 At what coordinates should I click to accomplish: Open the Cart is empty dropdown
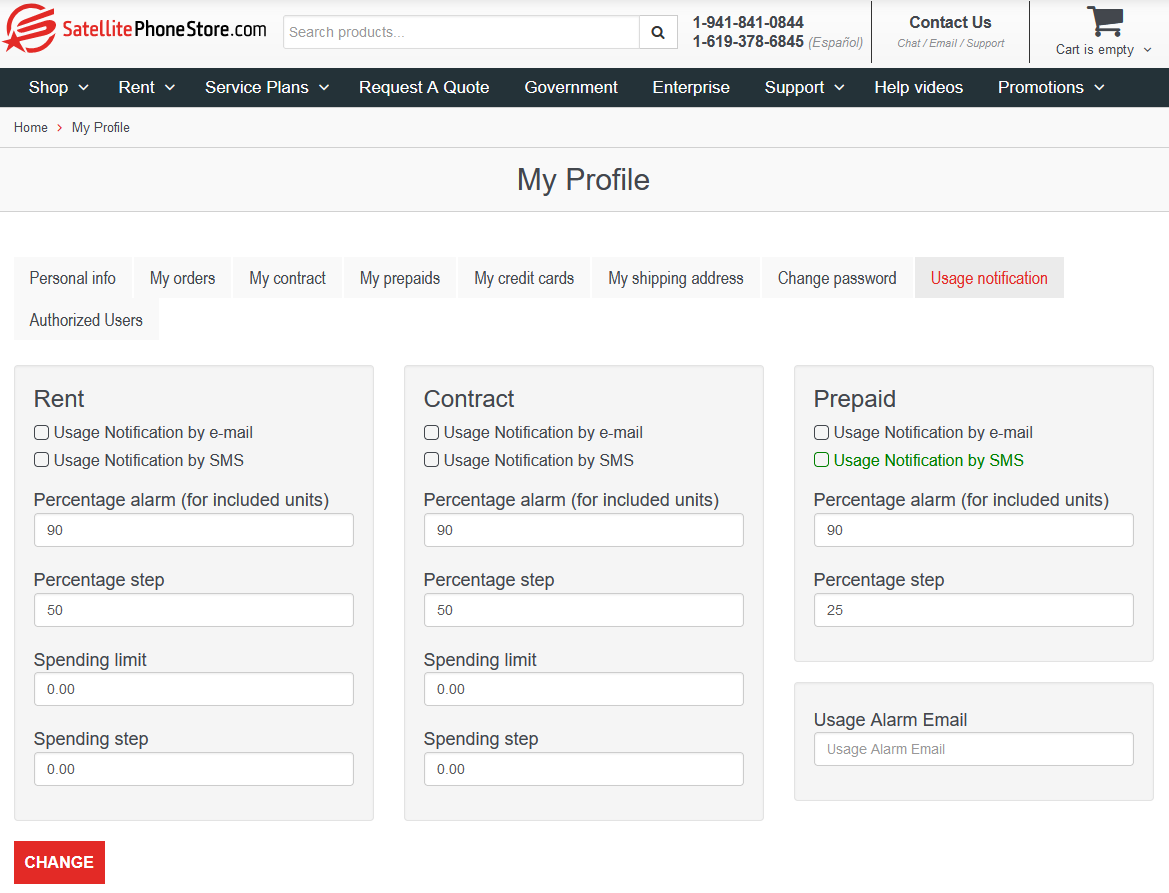tap(1103, 49)
